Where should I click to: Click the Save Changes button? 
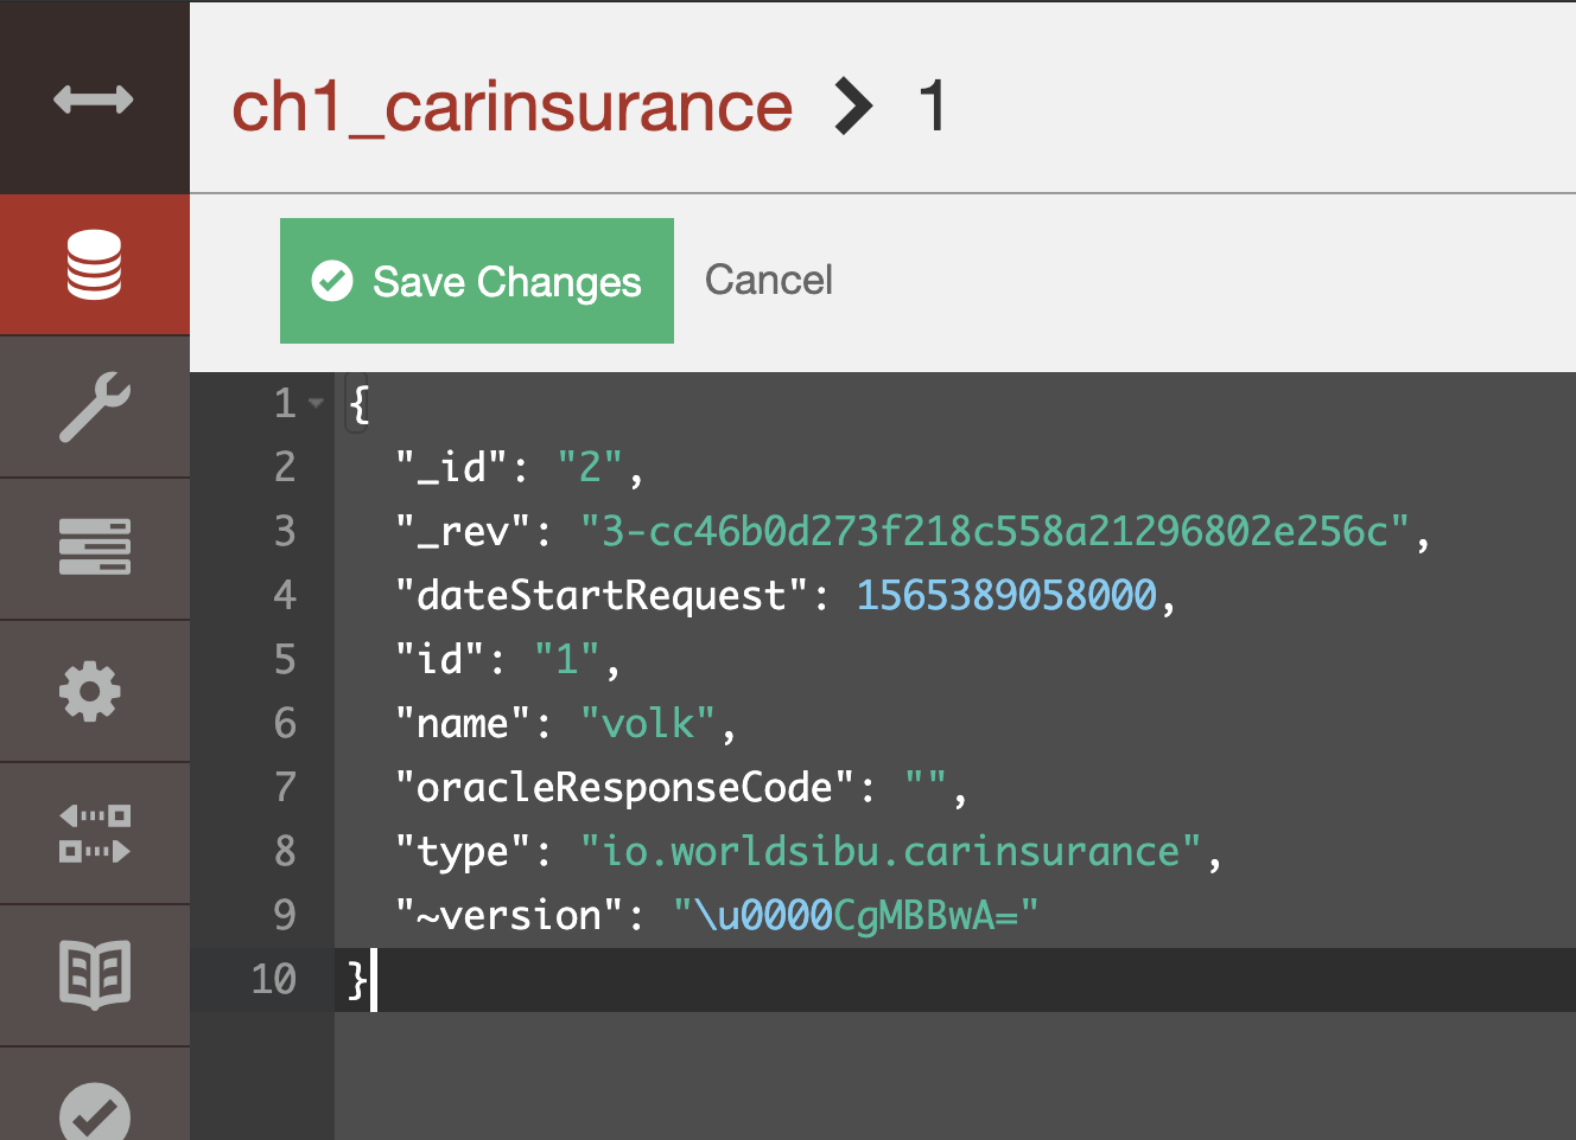pyautogui.click(x=477, y=281)
